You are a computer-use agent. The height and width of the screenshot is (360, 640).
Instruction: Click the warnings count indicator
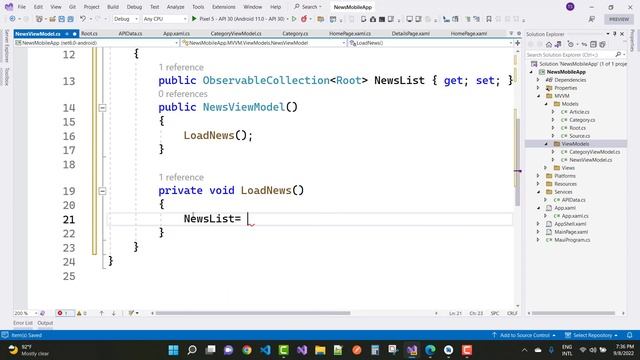pos(82,313)
